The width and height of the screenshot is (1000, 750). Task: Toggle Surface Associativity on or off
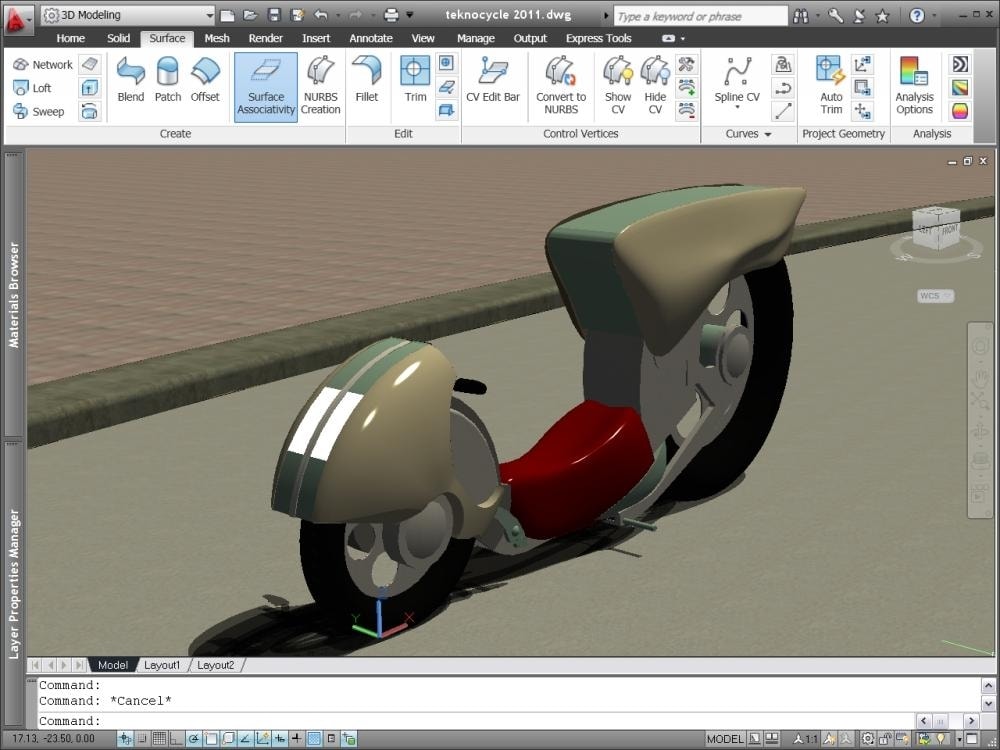click(265, 85)
